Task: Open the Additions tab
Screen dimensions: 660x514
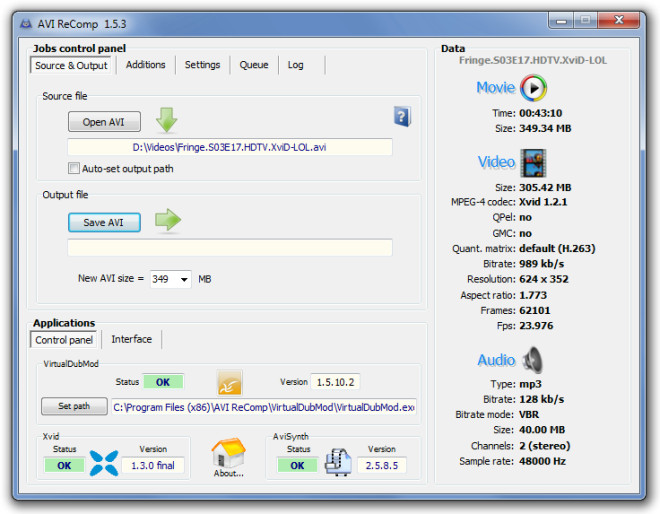Action: [x=146, y=65]
